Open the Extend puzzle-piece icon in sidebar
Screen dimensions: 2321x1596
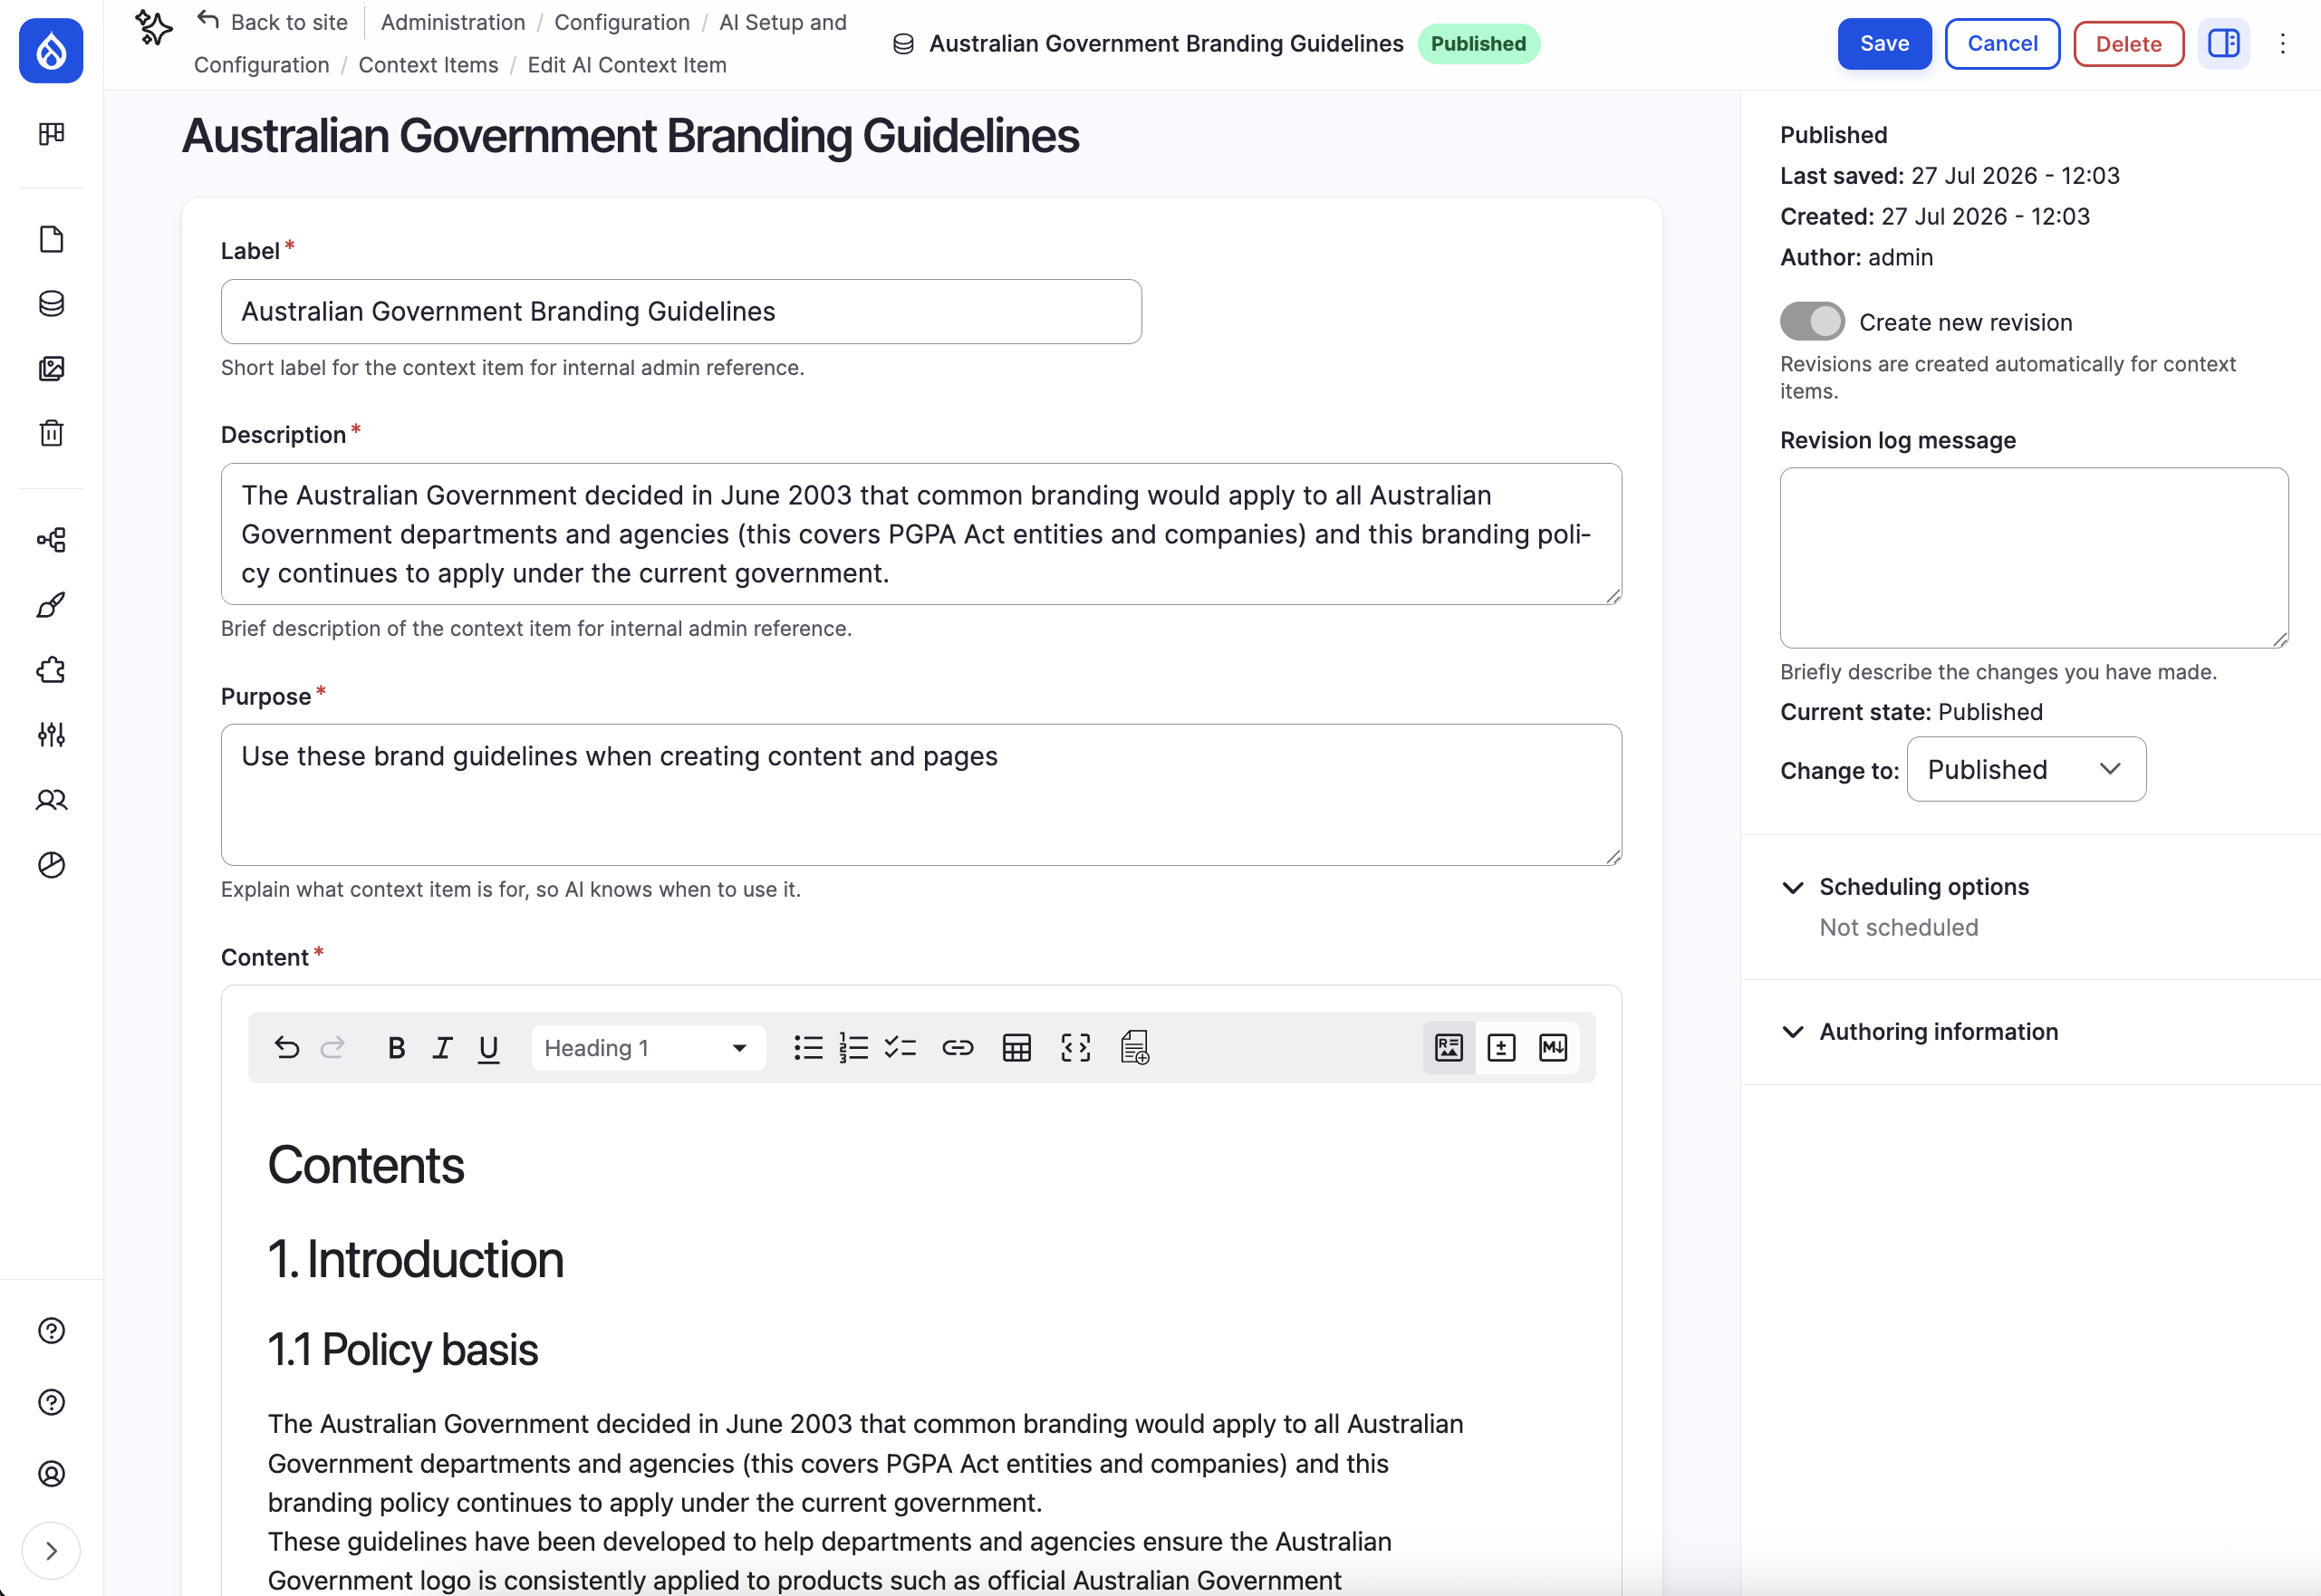pos(51,670)
